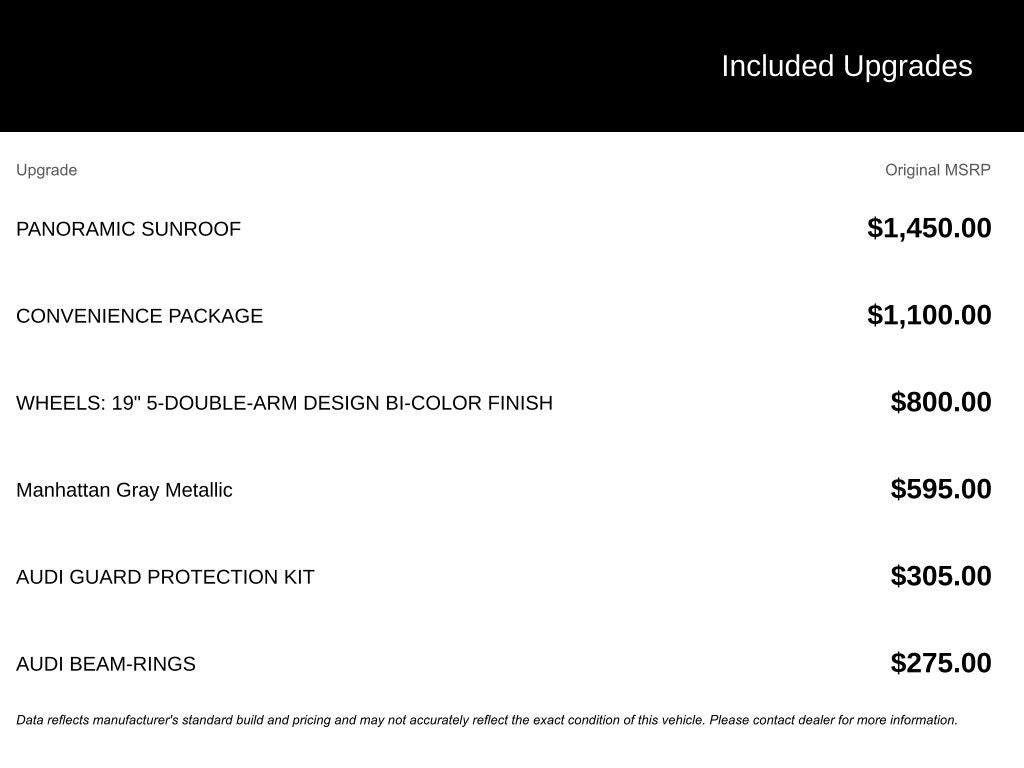Click the 'Data reflects manufacturer's standard build' disclaimer
The height and width of the screenshot is (768, 1024).
[x=200, y=720]
